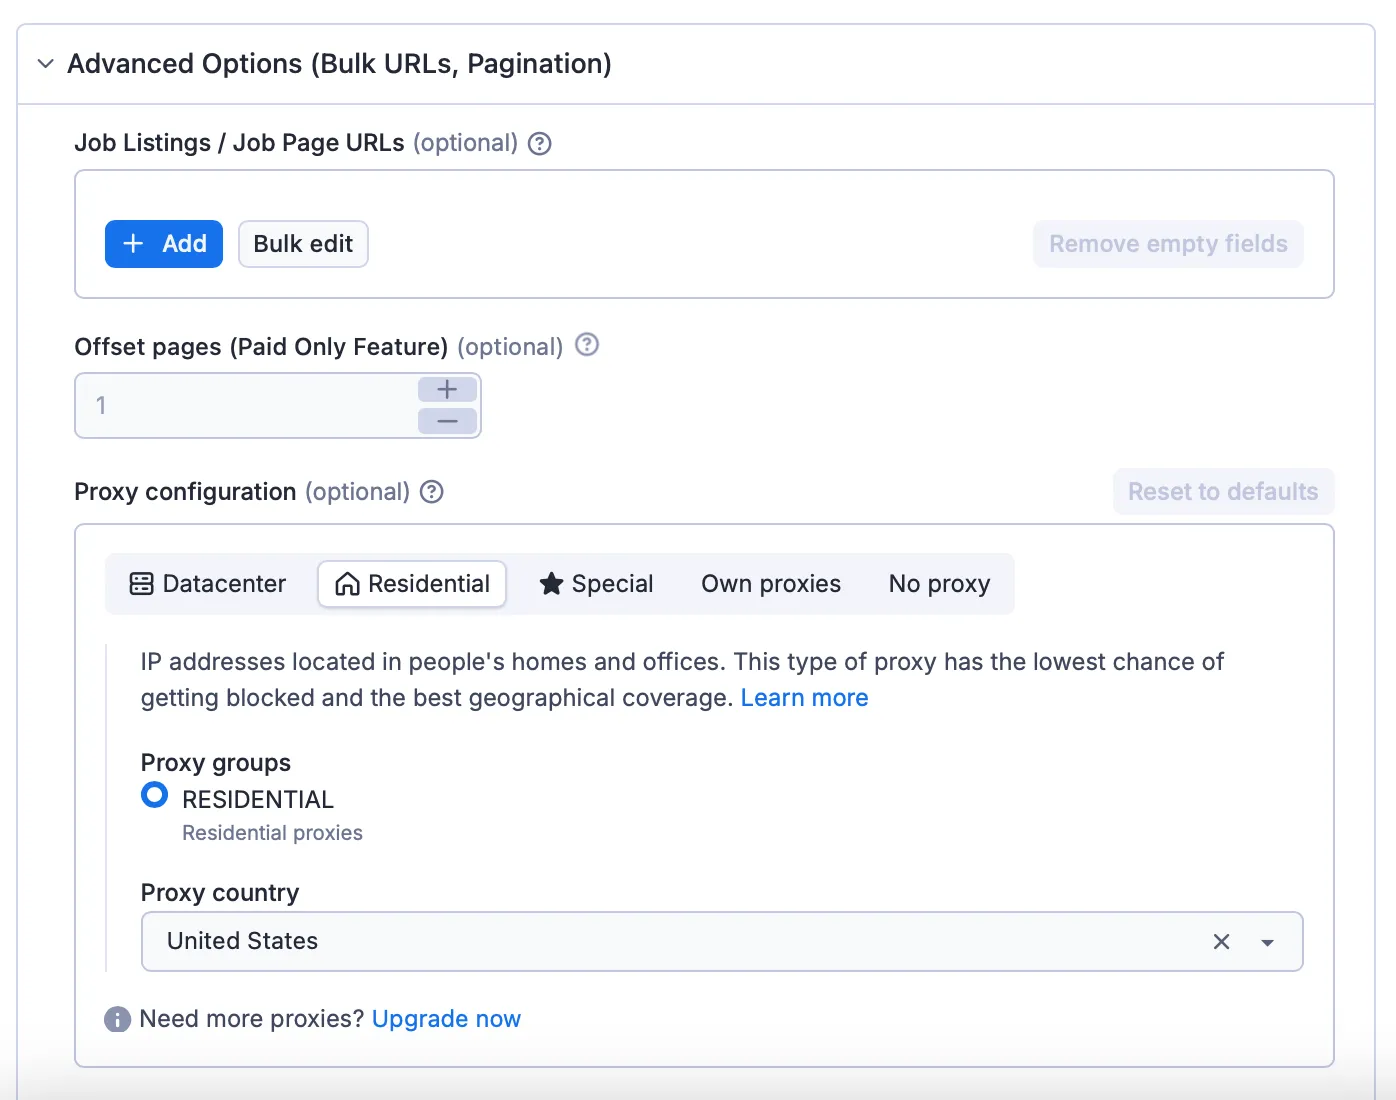The height and width of the screenshot is (1100, 1396).
Task: Switch to the Special proxy tab
Action: pyautogui.click(x=596, y=584)
